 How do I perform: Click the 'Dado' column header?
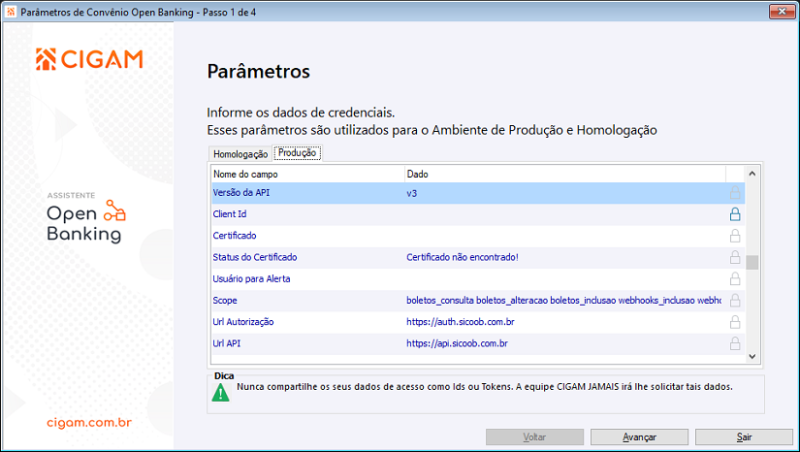click(565, 174)
